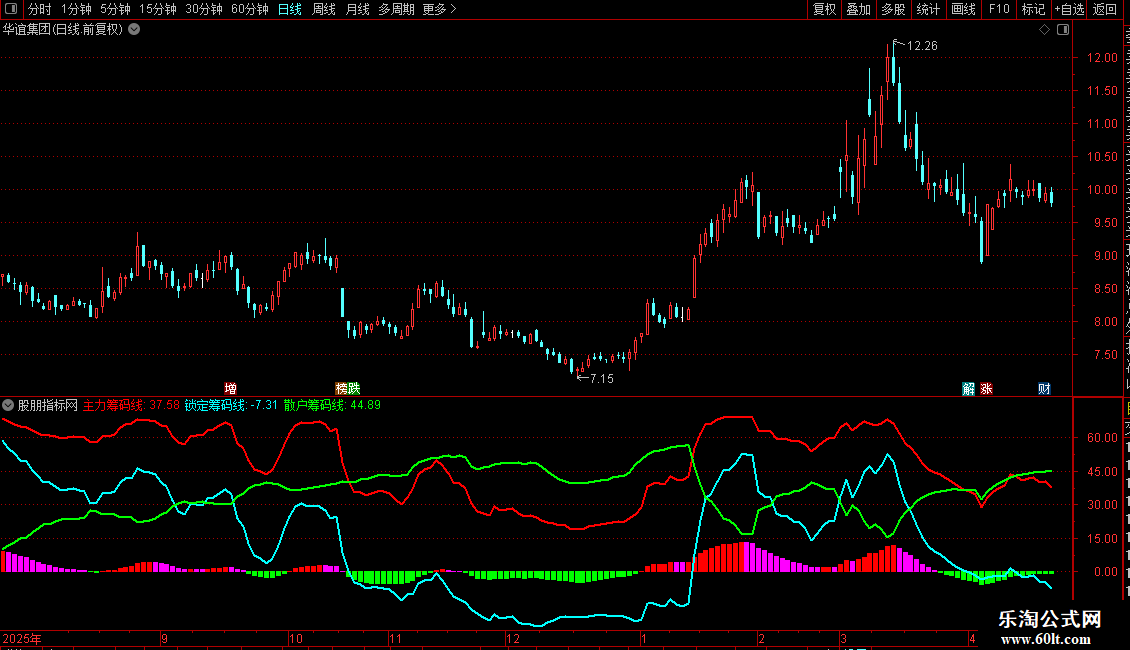Screen dimensions: 1130x650
Task: Click the 跌 event marker
Action: (353, 388)
